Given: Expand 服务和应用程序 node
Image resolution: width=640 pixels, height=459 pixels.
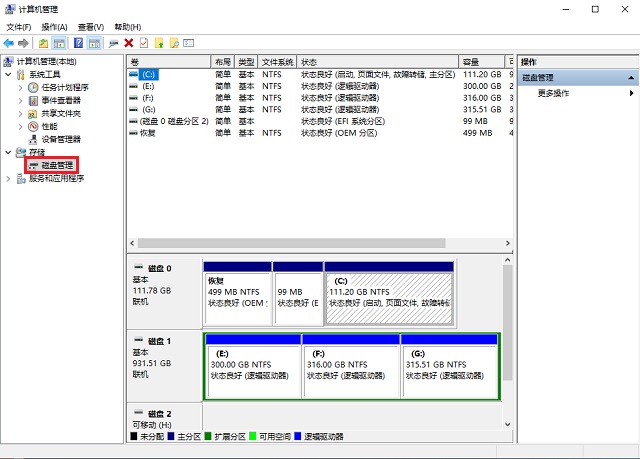Looking at the screenshot, I should coord(9,178).
